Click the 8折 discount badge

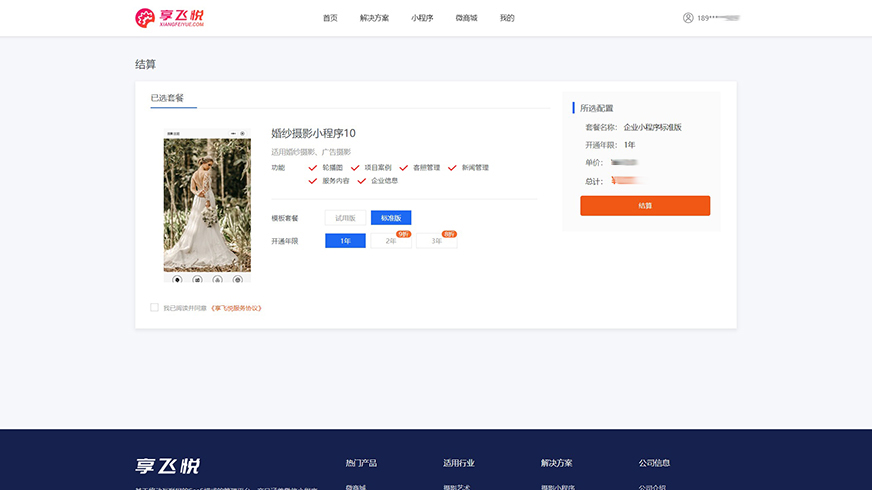coord(449,233)
